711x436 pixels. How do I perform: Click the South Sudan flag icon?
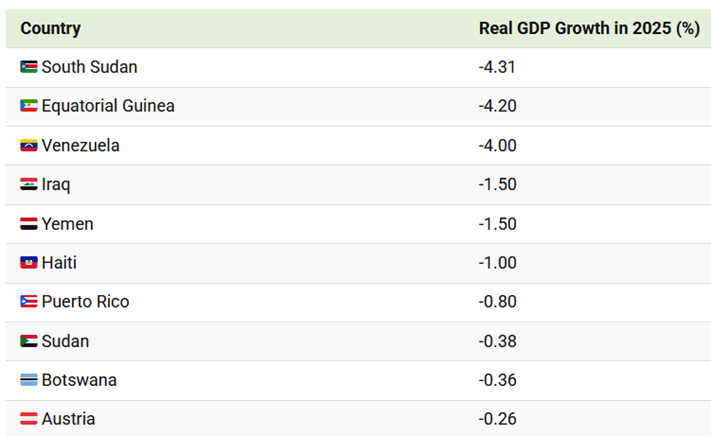(x=29, y=67)
